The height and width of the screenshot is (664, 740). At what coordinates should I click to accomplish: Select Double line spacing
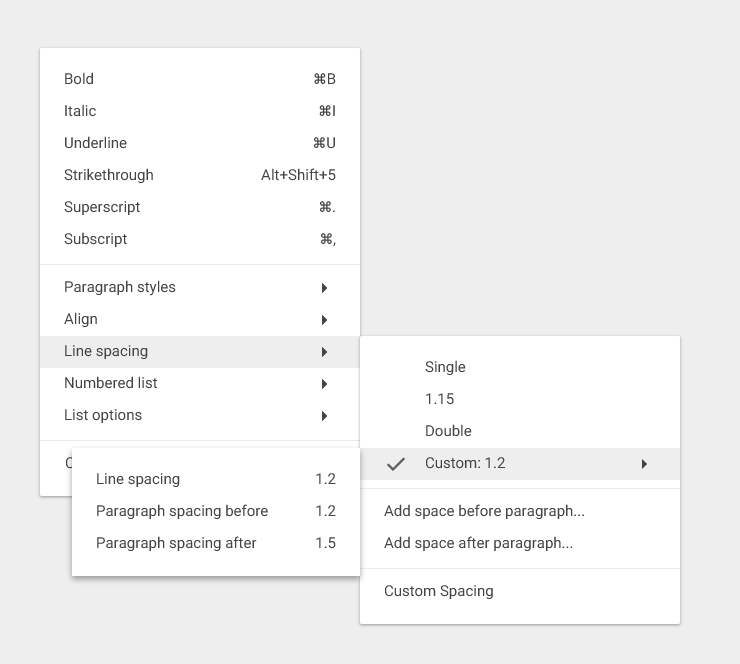coord(448,431)
